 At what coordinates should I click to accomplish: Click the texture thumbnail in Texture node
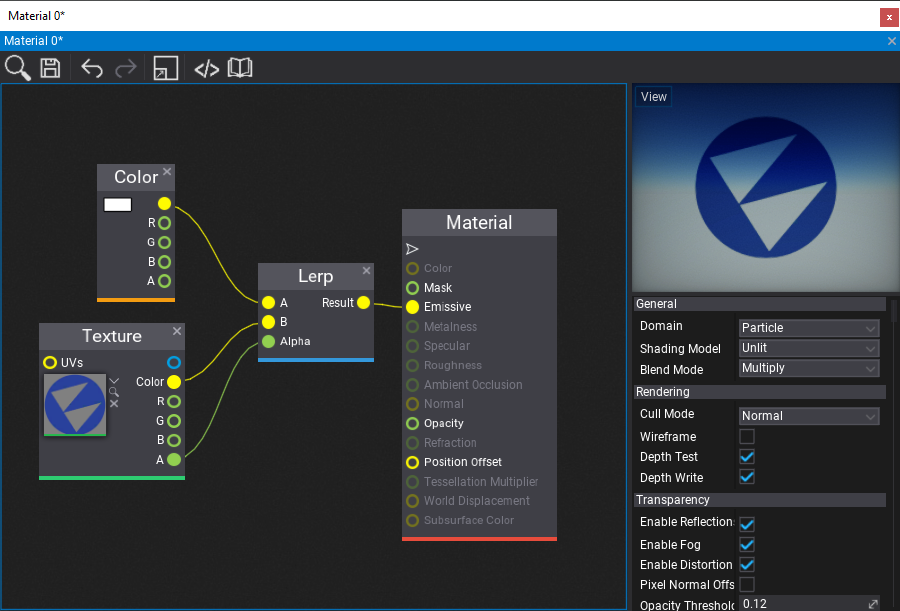pyautogui.click(x=75, y=405)
